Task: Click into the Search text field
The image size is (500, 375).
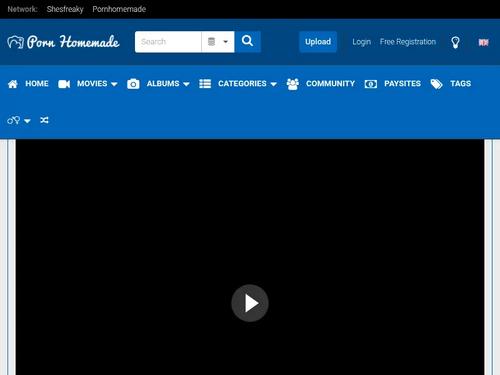Action: pos(168,42)
